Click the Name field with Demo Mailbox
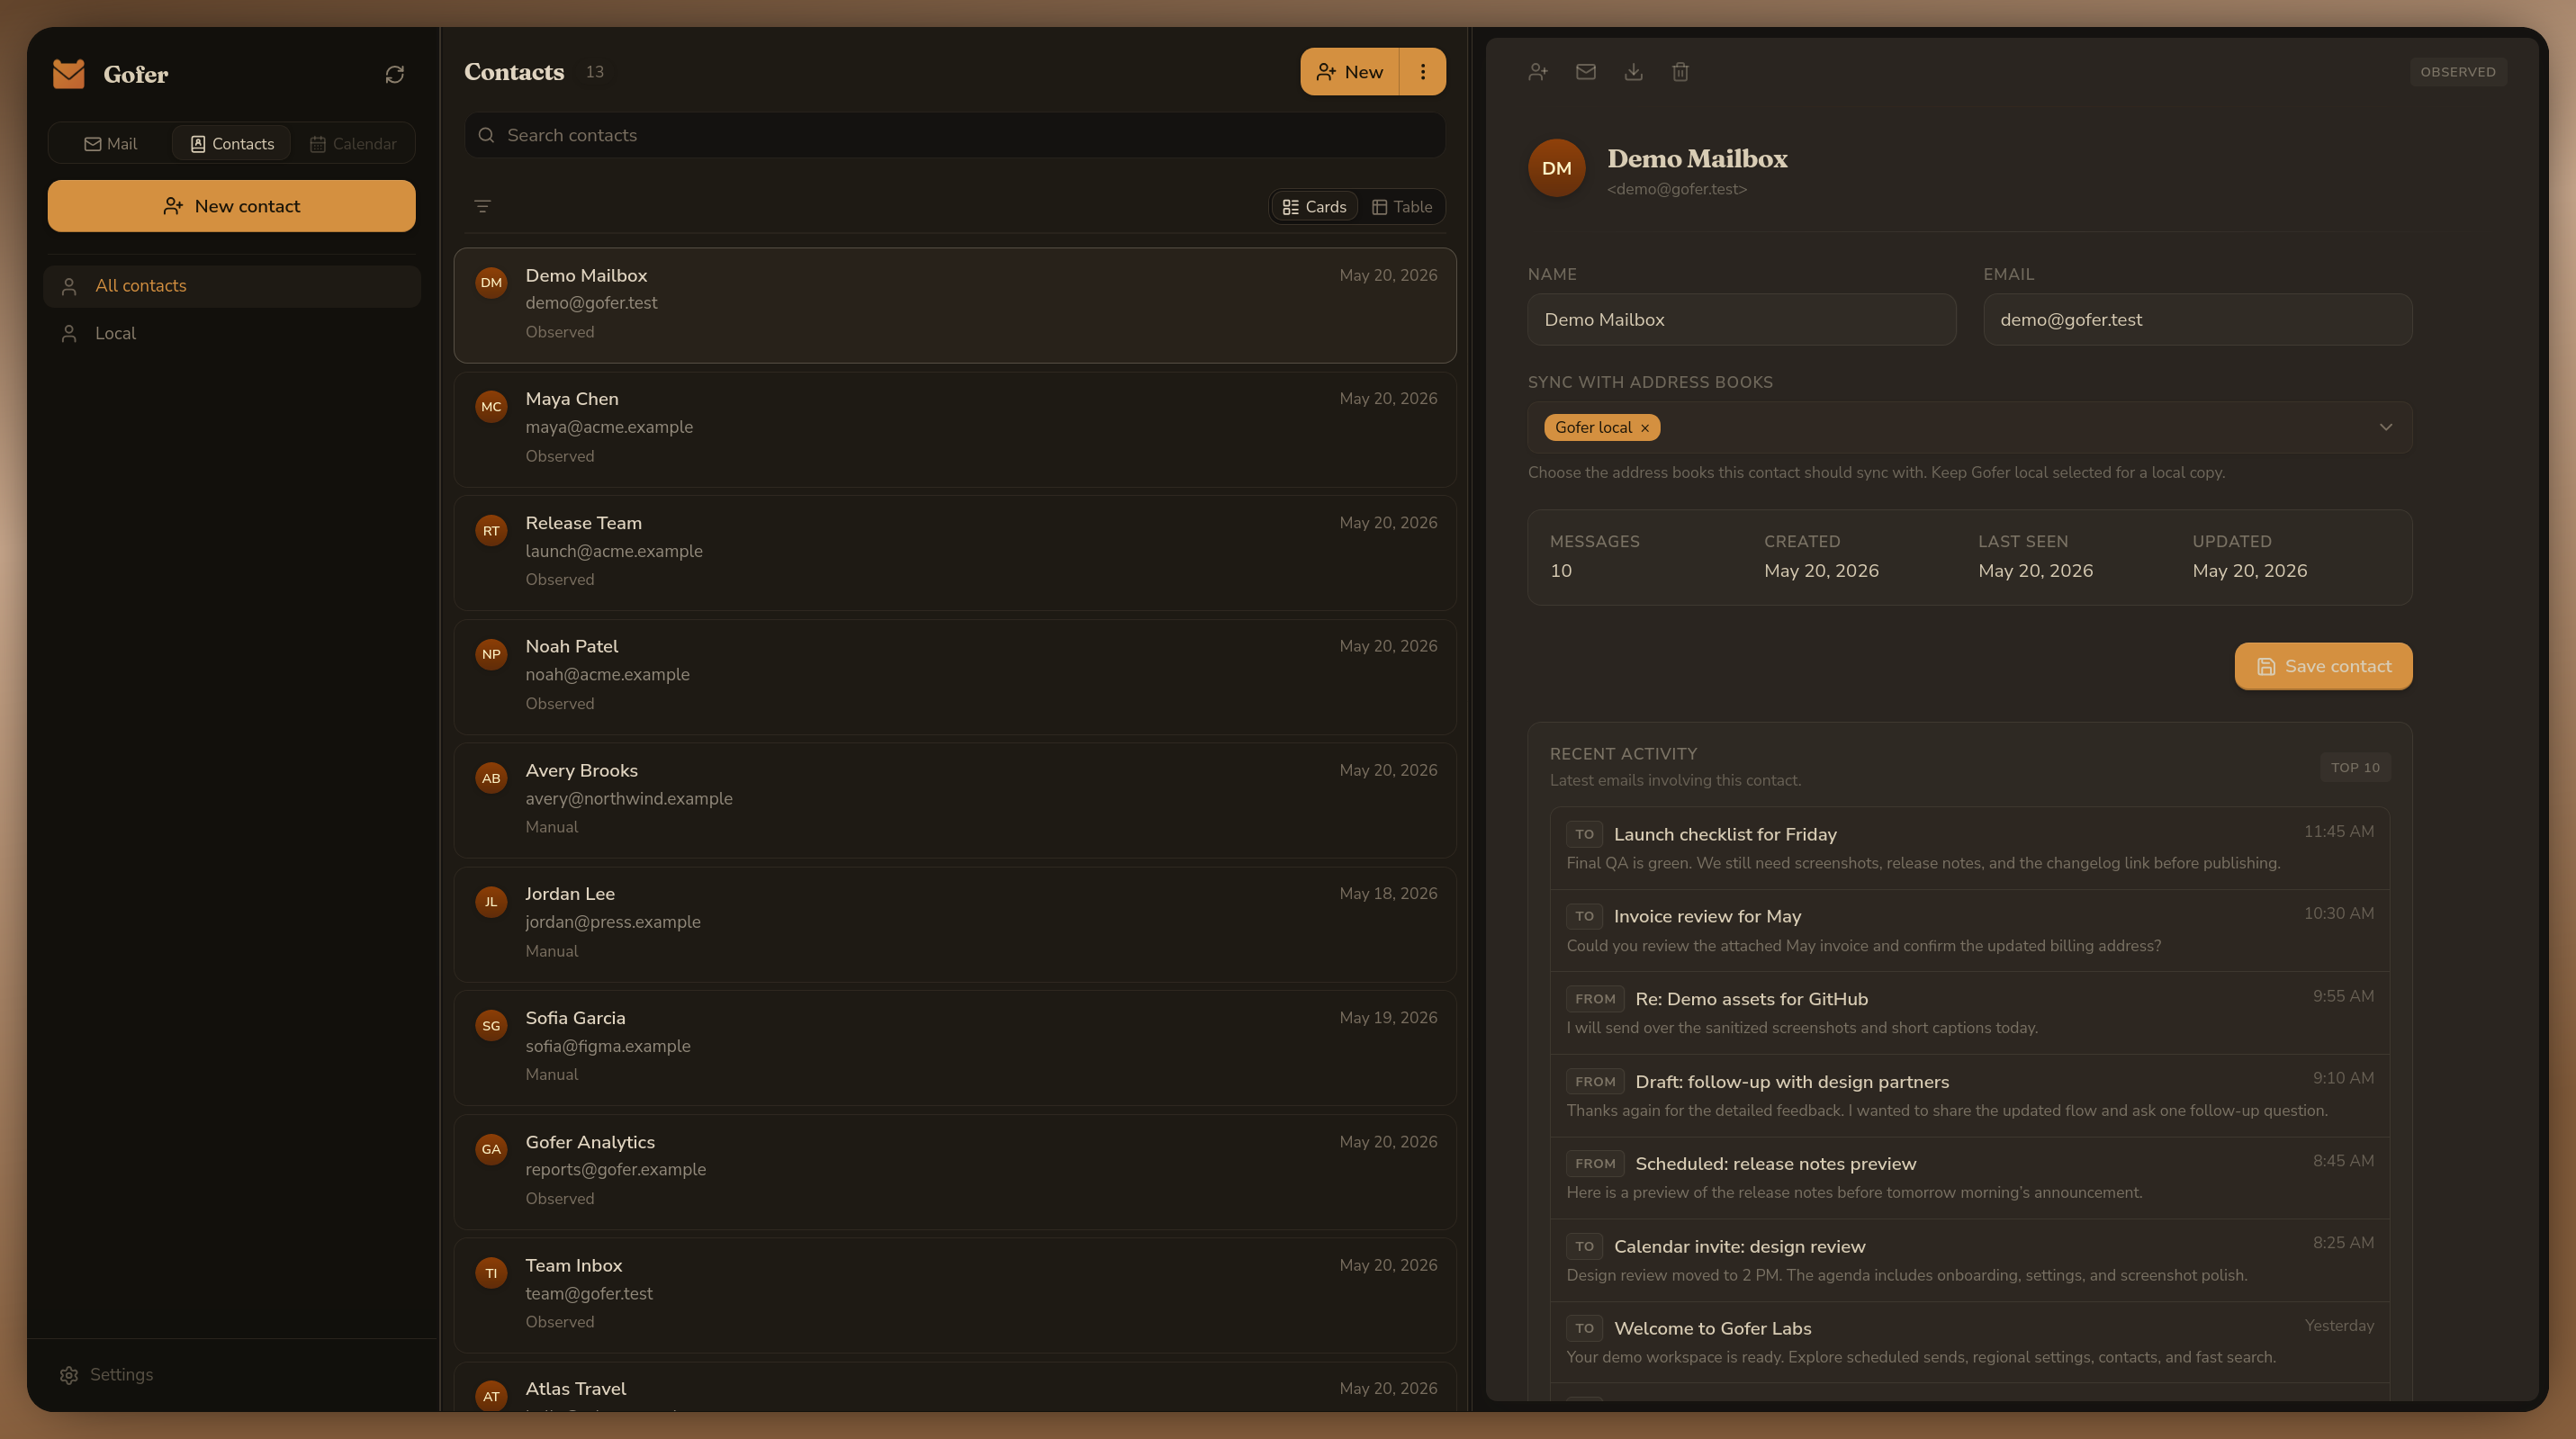The image size is (2576, 1439). pos(1741,320)
